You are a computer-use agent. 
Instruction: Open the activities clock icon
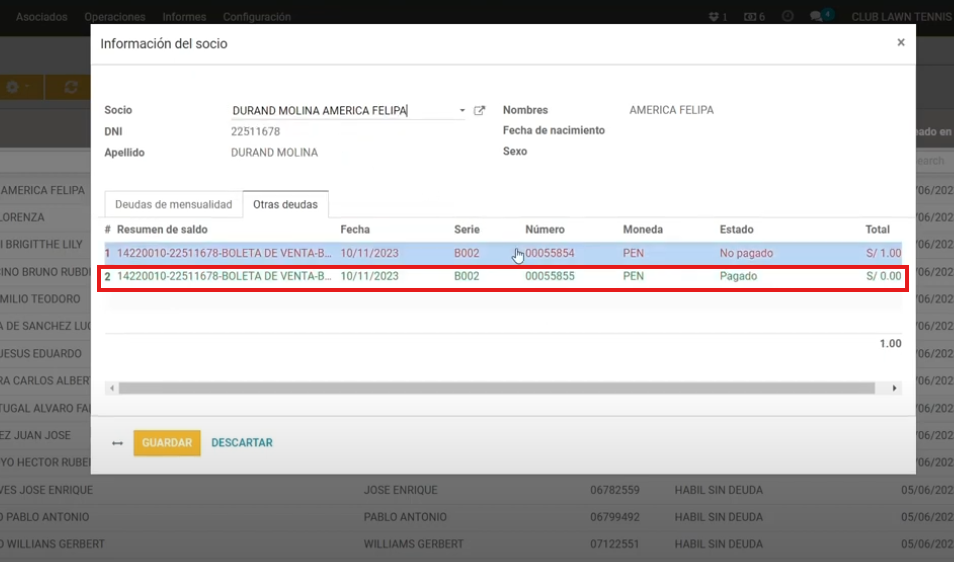click(x=788, y=17)
